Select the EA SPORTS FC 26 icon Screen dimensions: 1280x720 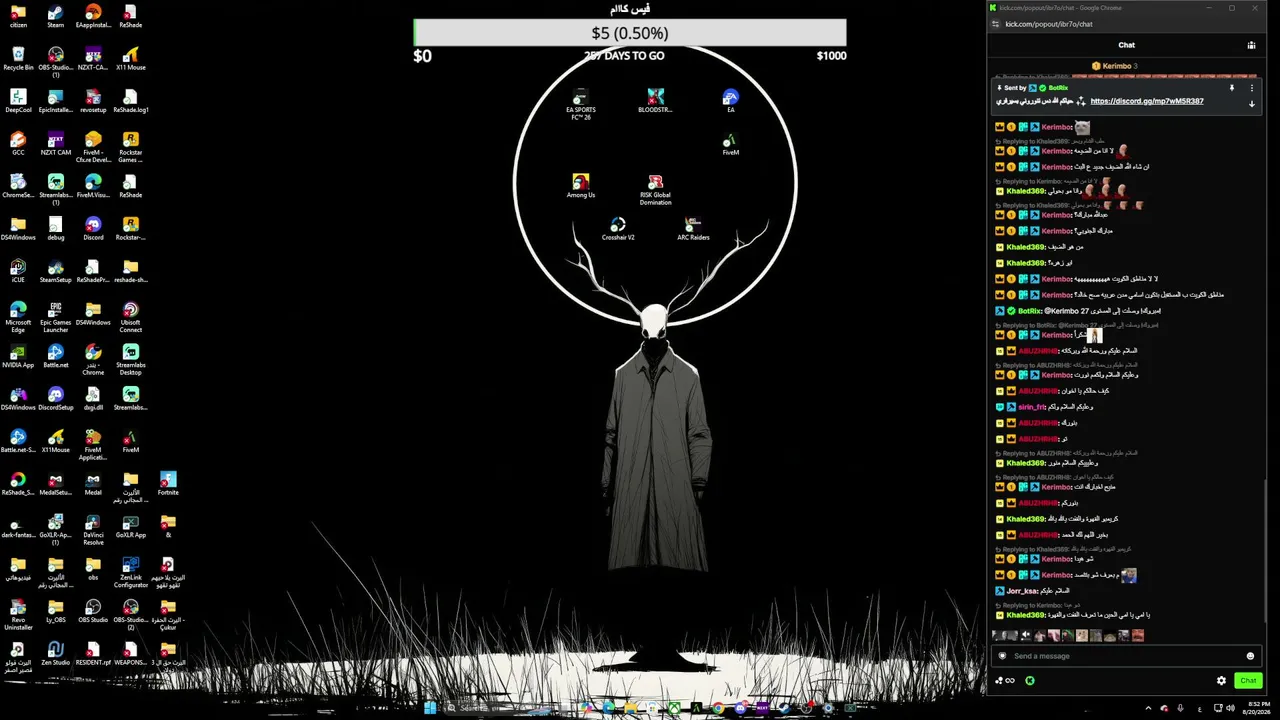pyautogui.click(x=581, y=105)
